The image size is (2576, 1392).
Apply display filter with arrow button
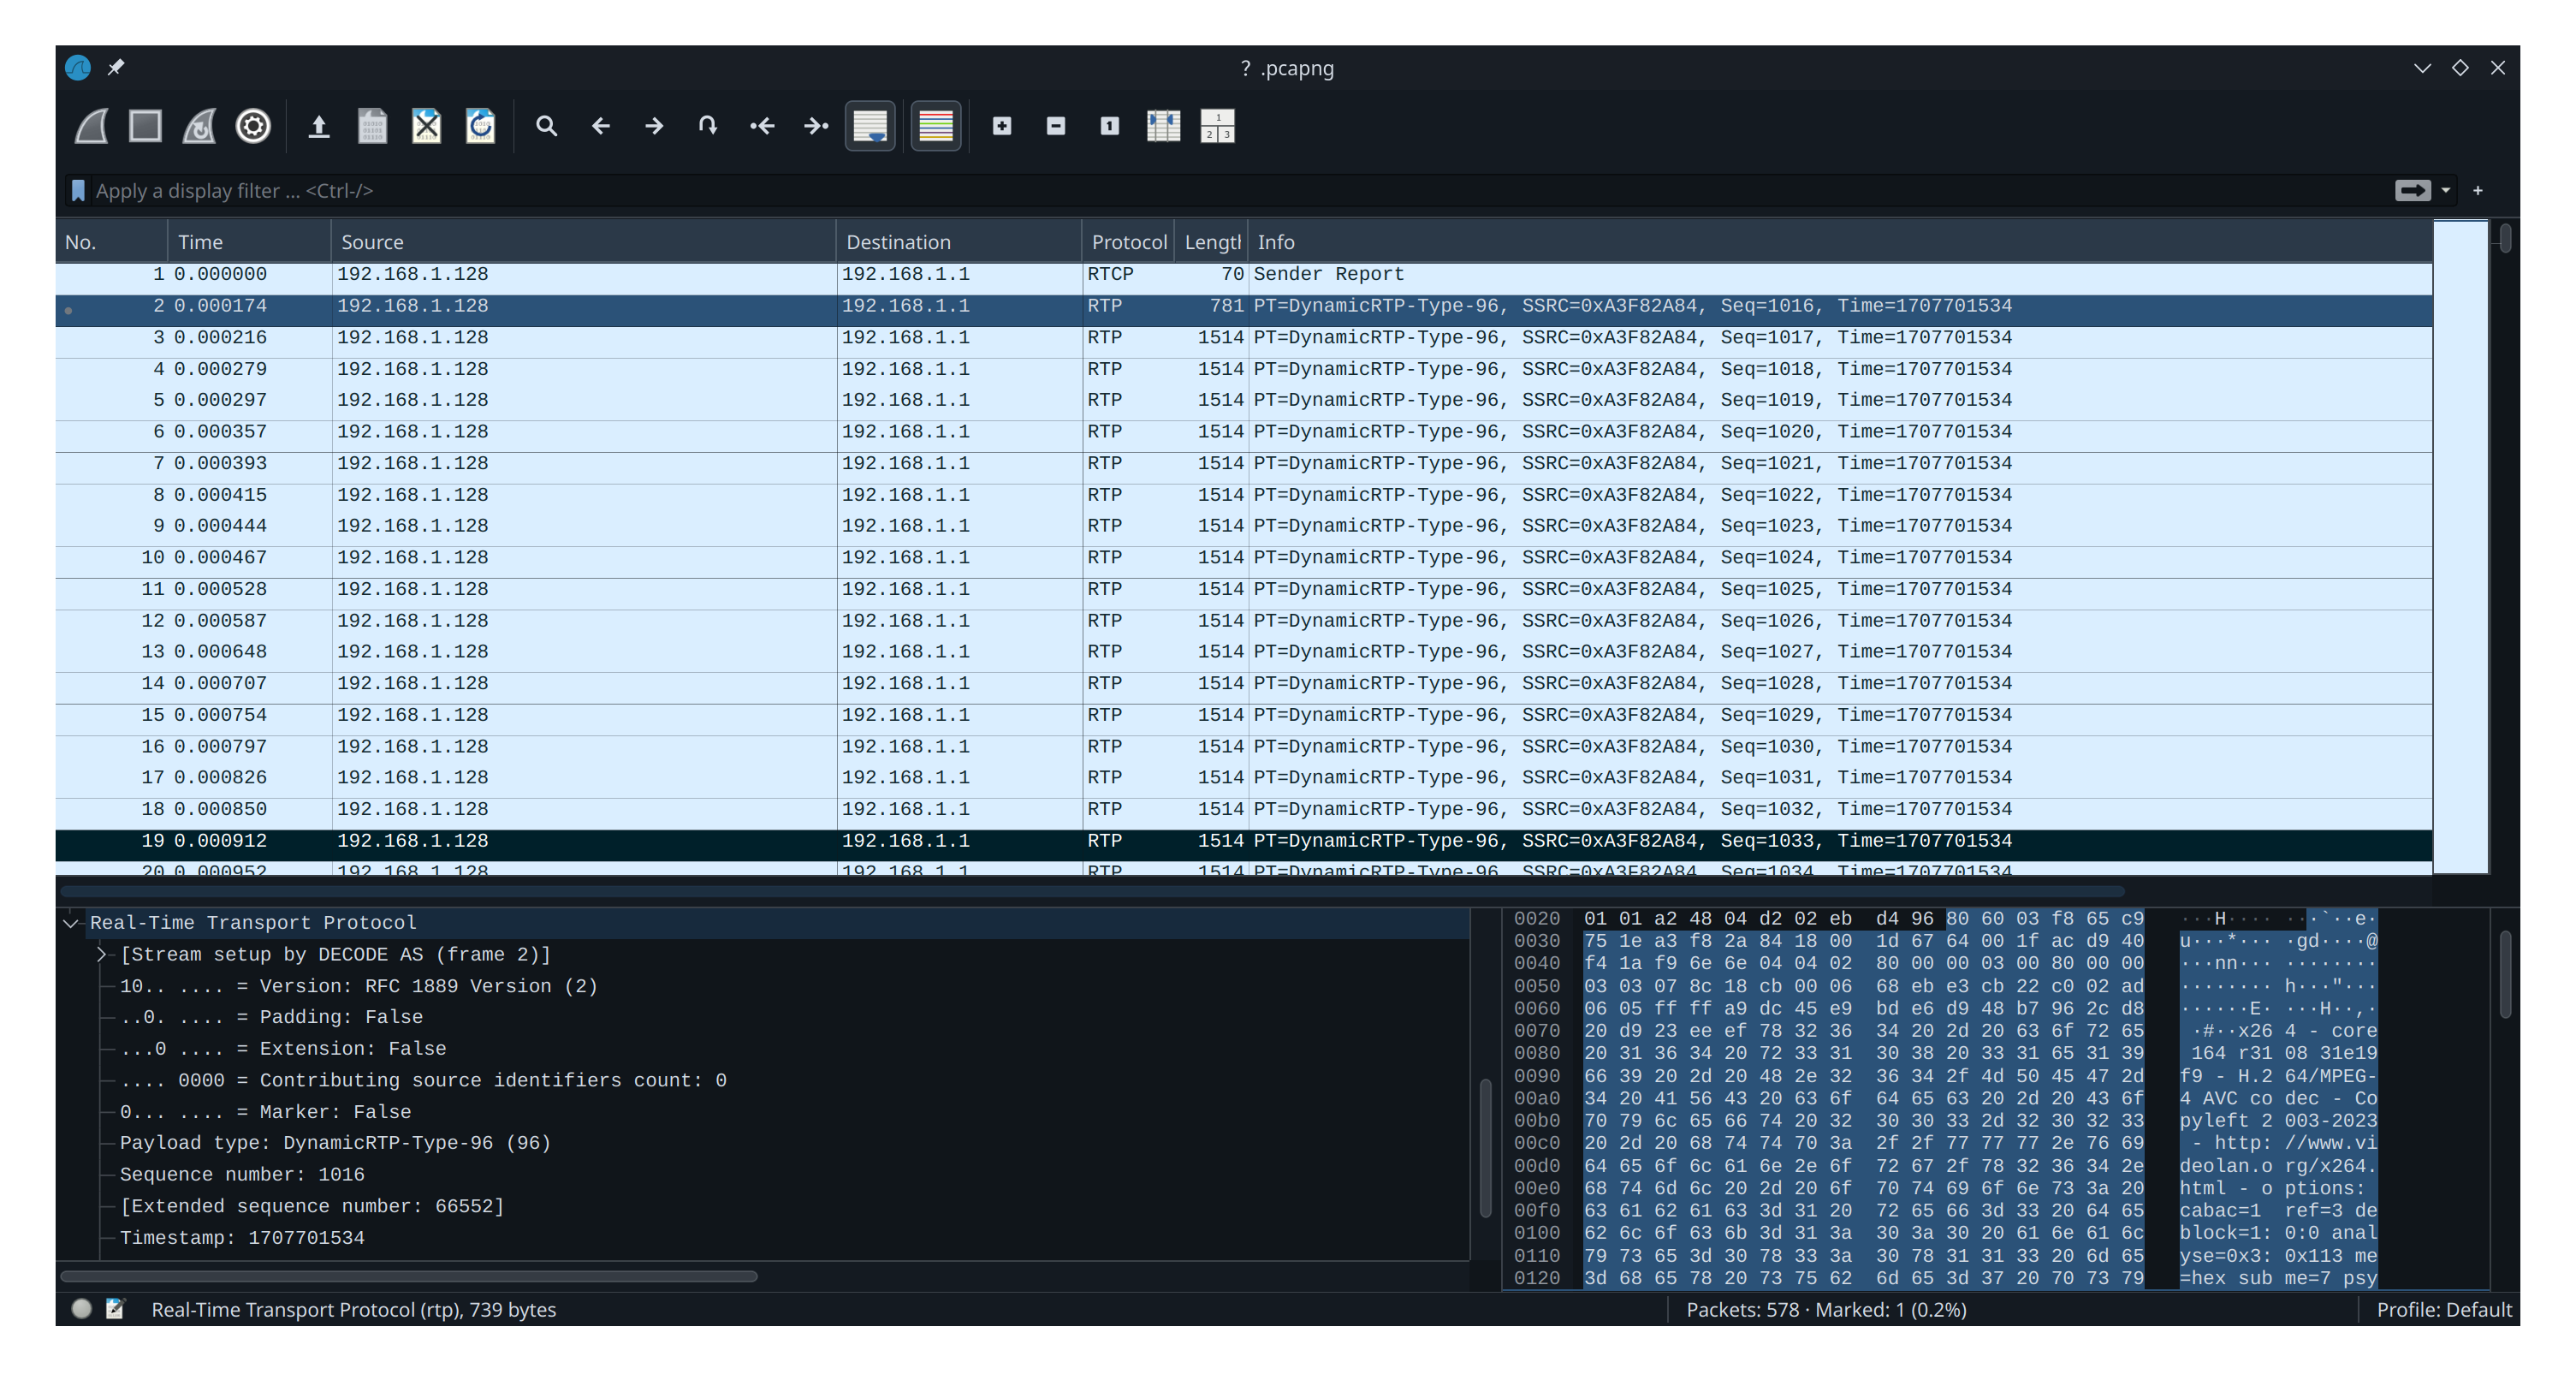tap(2412, 190)
